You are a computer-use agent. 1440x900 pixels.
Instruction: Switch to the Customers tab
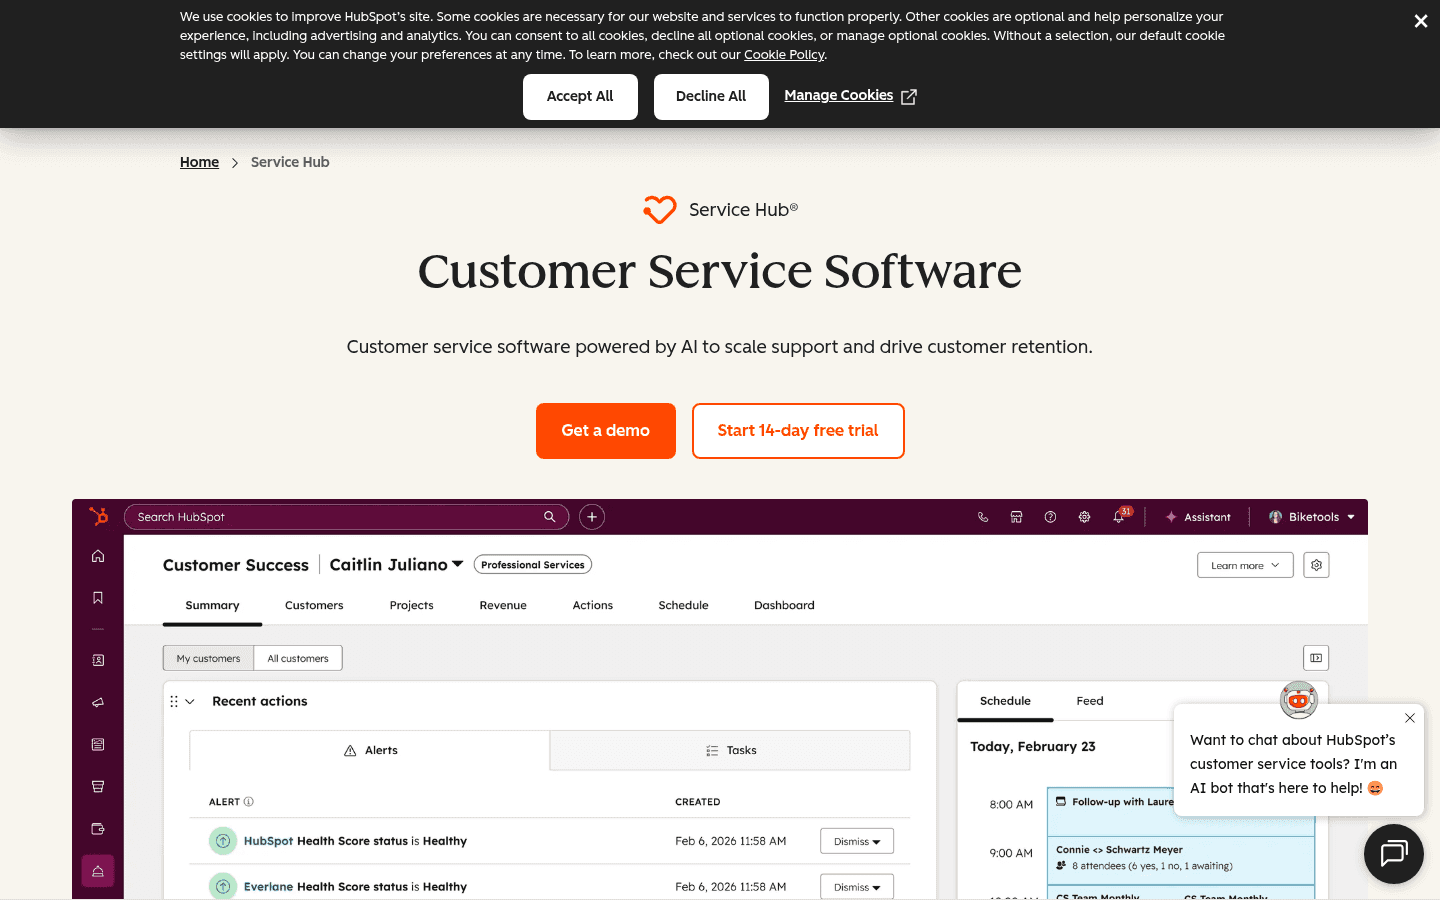tap(314, 605)
